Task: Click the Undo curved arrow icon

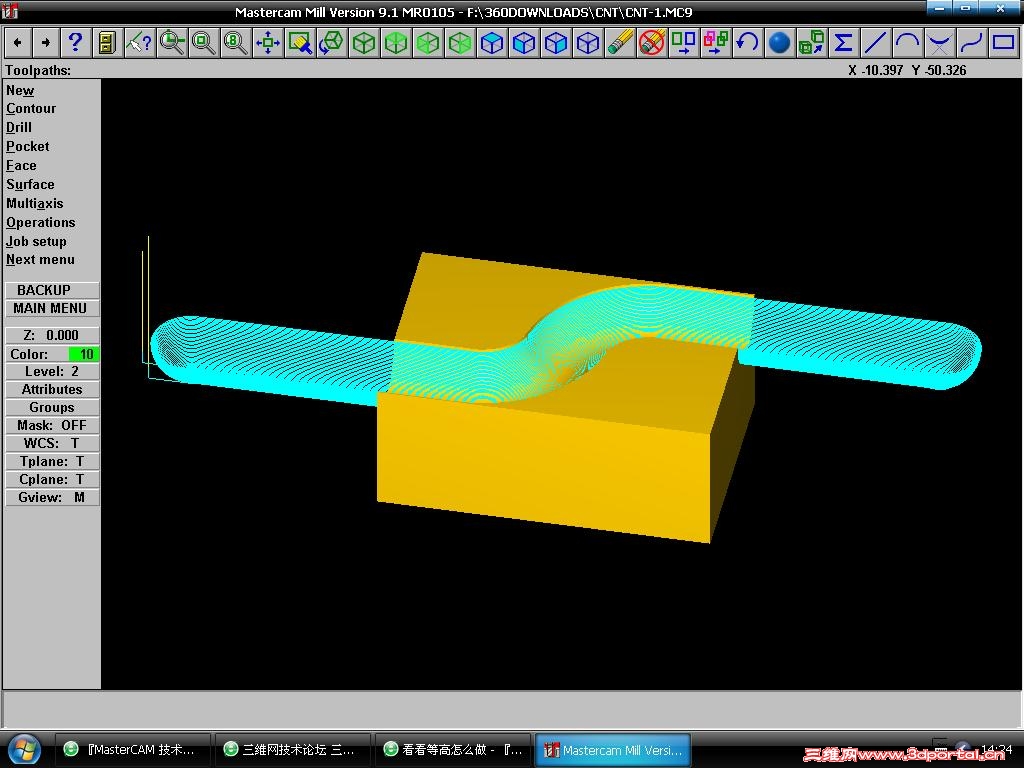Action: (x=748, y=43)
